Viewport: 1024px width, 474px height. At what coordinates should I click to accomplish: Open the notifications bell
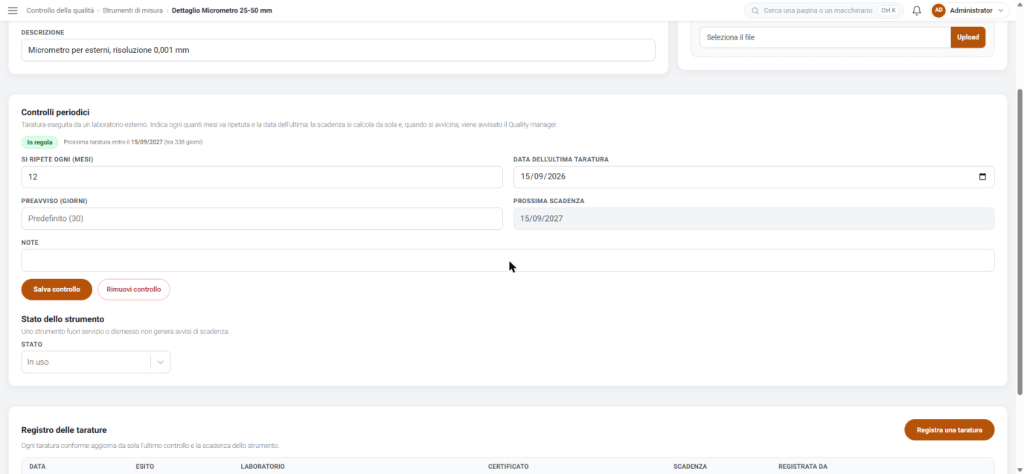(x=917, y=10)
